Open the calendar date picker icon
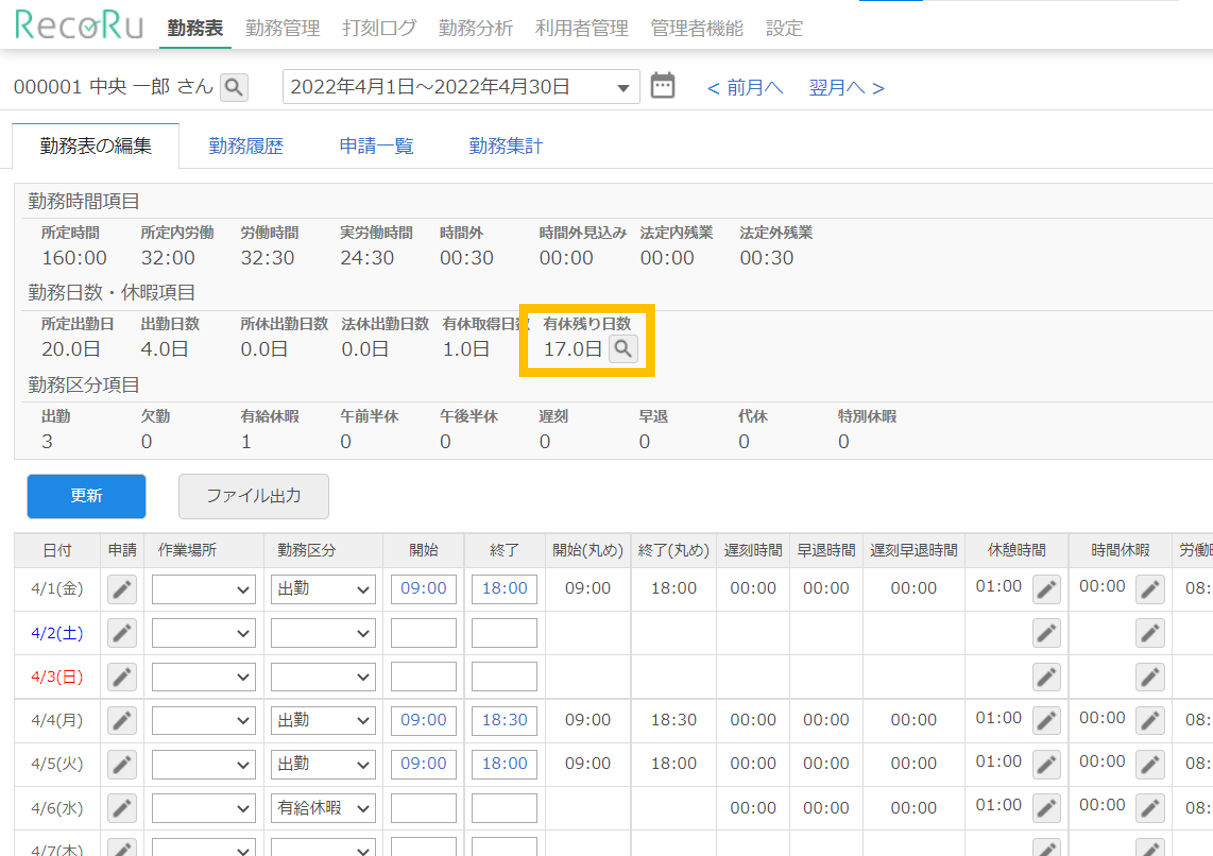Viewport: 1213px width, 856px height. point(662,86)
